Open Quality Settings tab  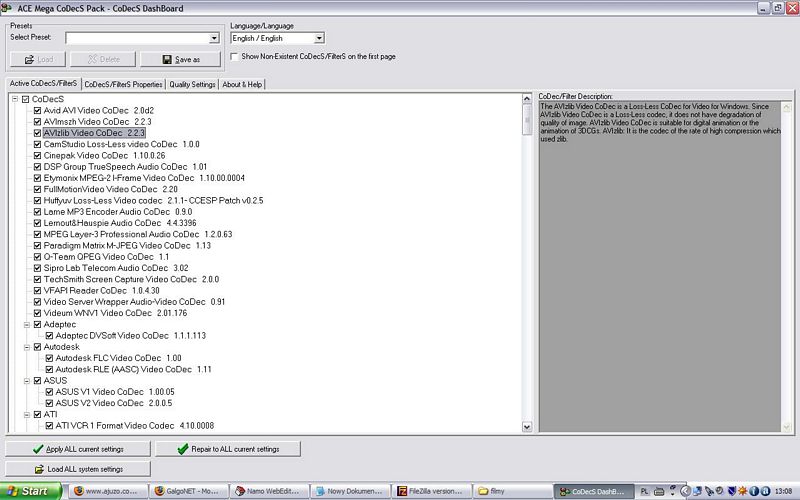192,84
